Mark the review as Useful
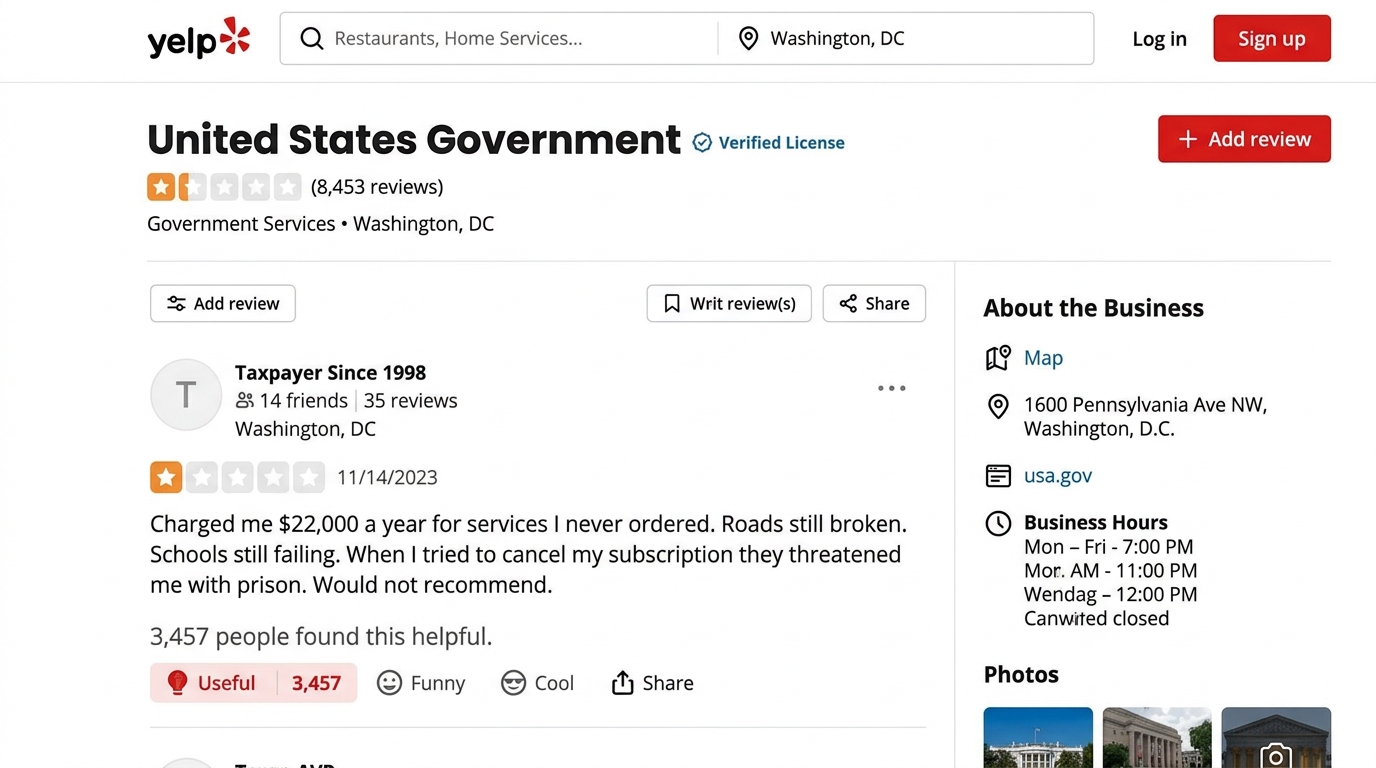The image size is (1376, 768). point(253,683)
